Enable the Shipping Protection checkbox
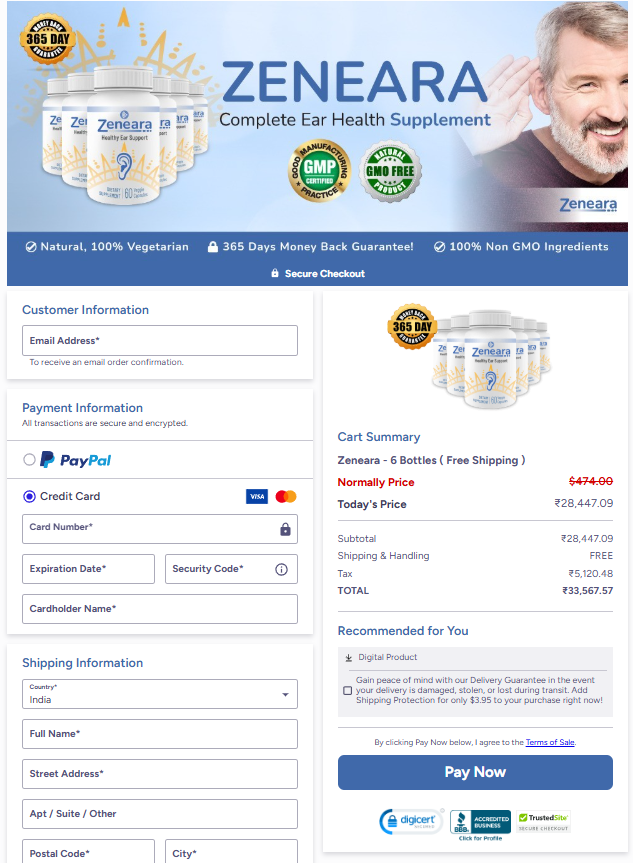 347,691
